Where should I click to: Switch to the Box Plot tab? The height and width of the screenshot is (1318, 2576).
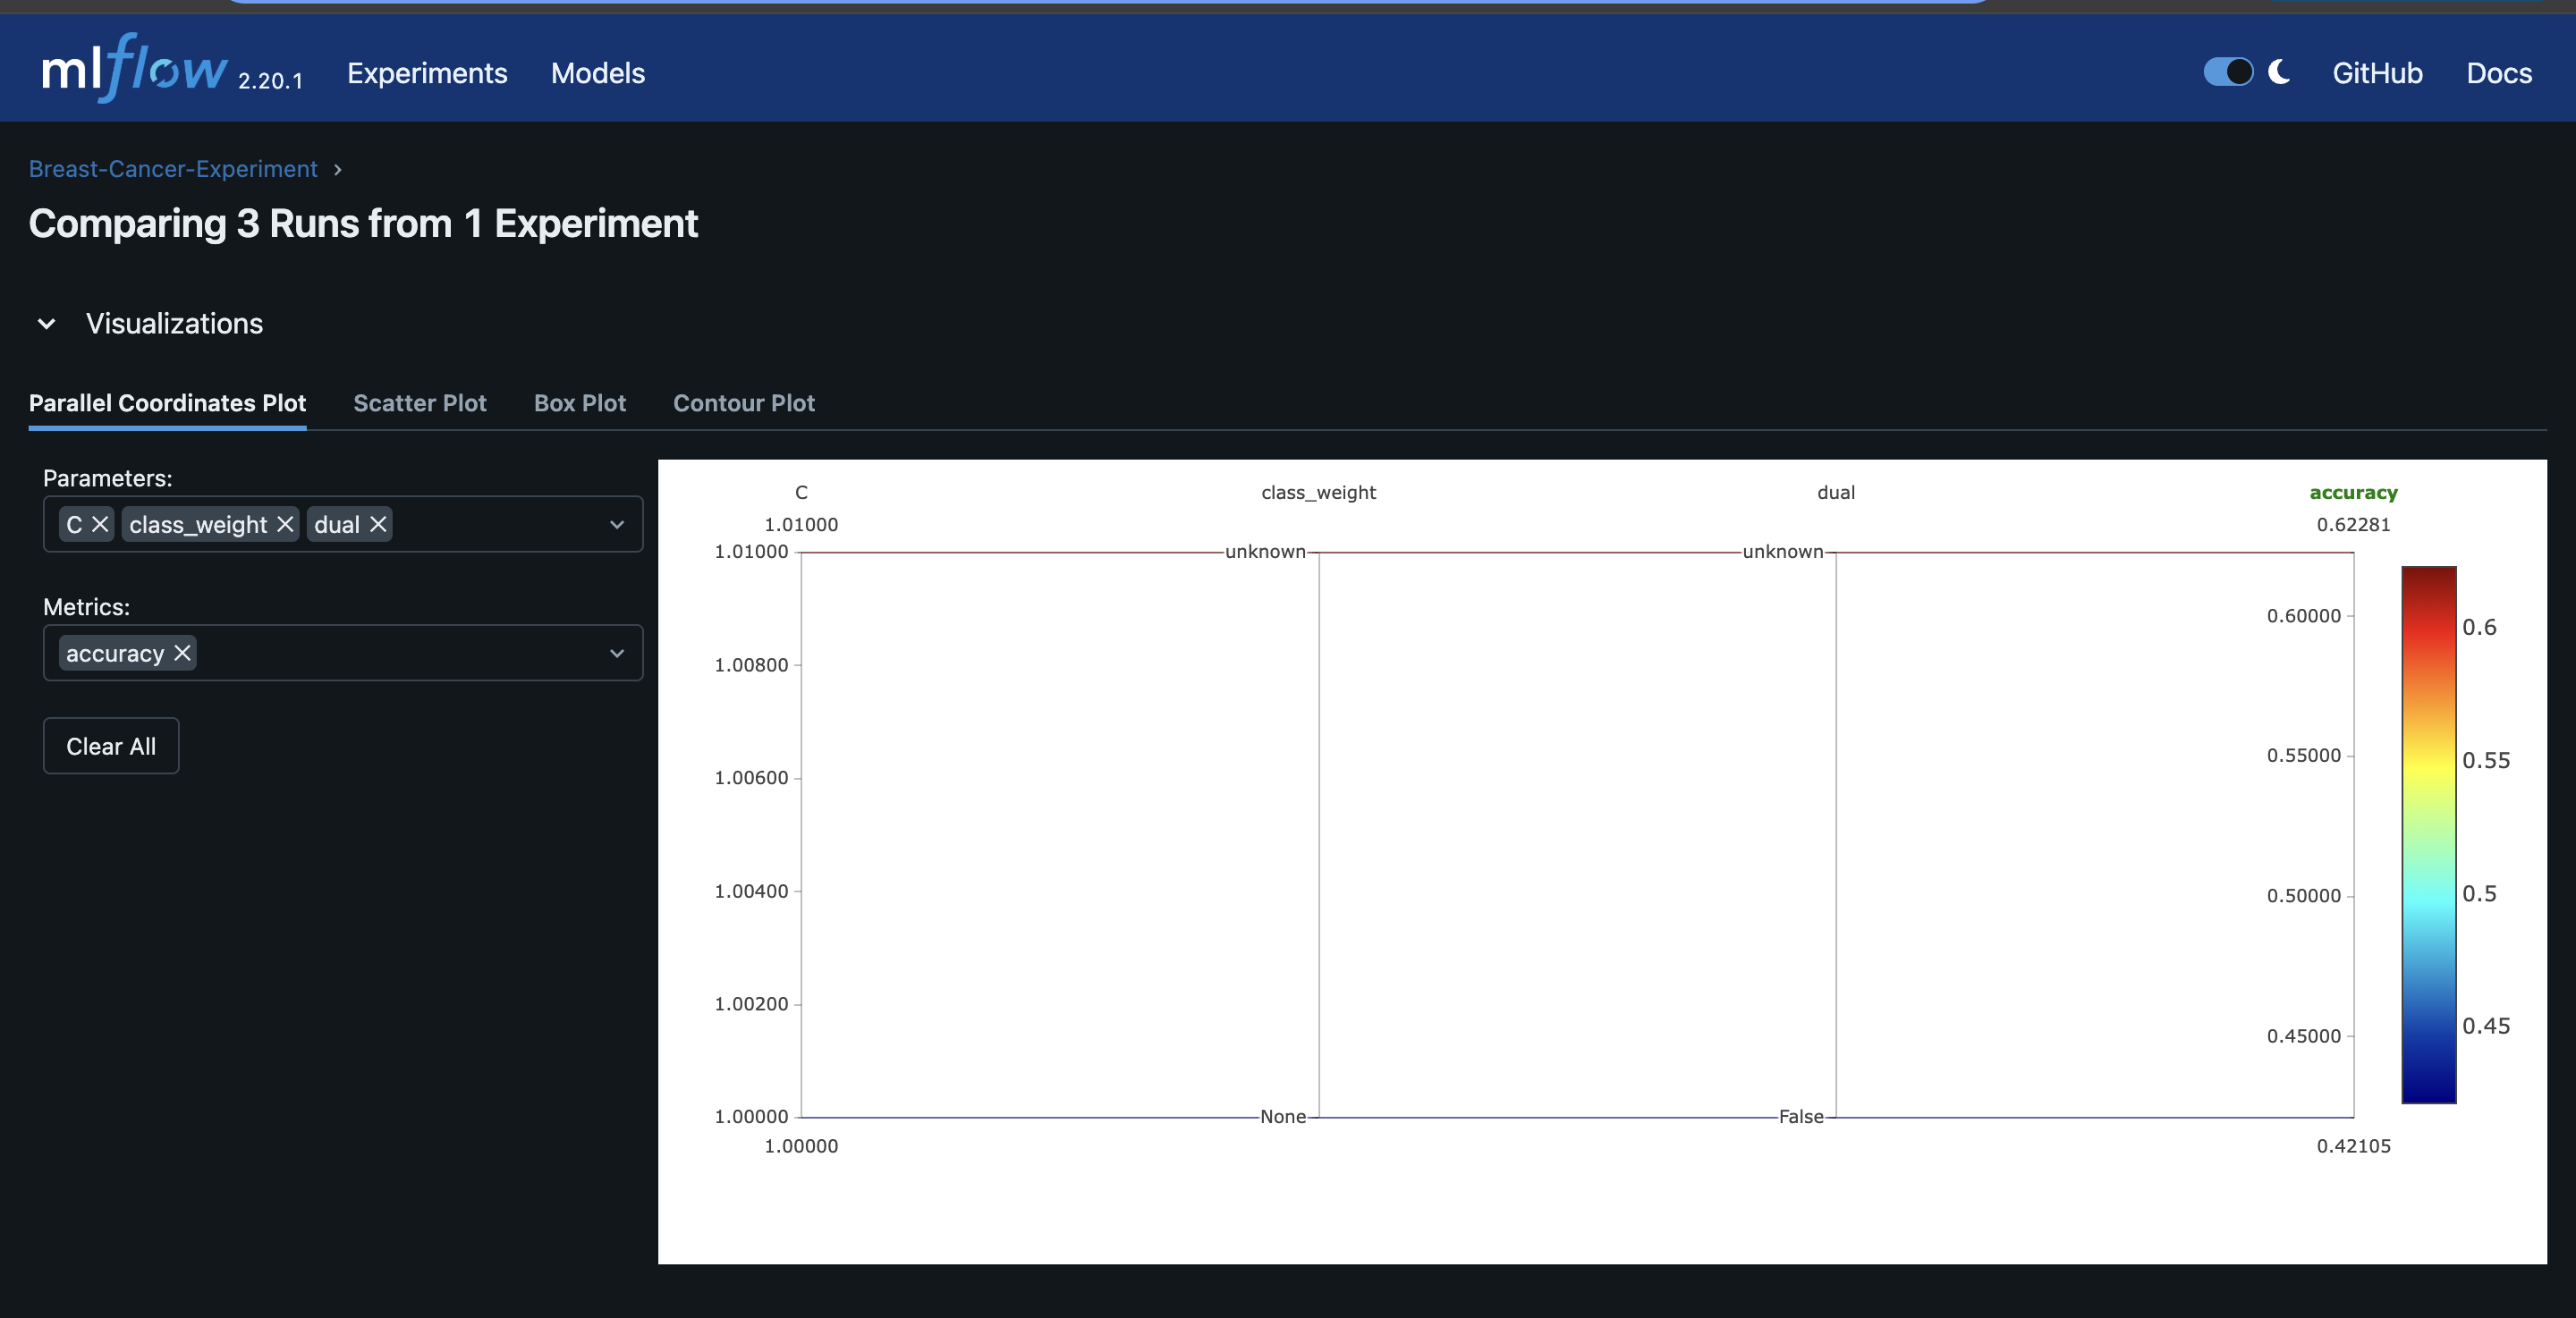point(579,403)
